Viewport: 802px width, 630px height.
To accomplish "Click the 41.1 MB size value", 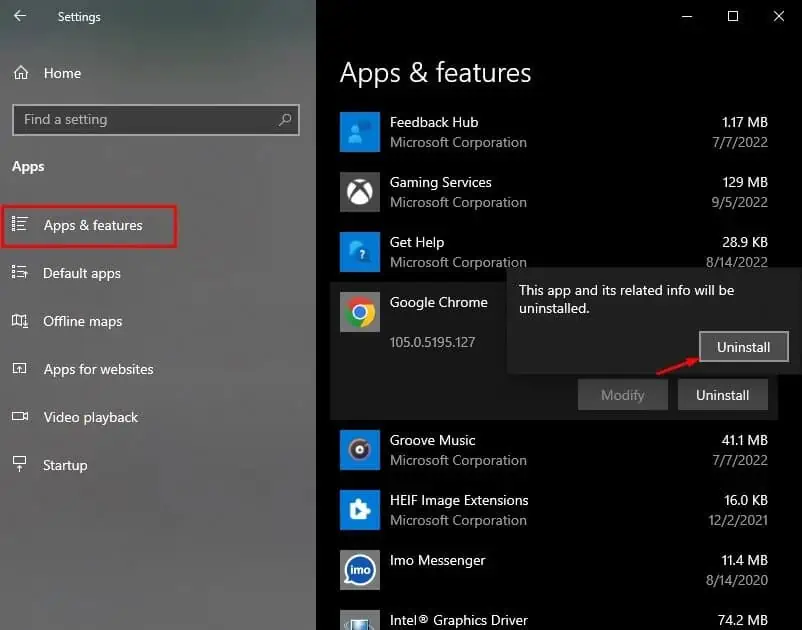I will tap(745, 440).
